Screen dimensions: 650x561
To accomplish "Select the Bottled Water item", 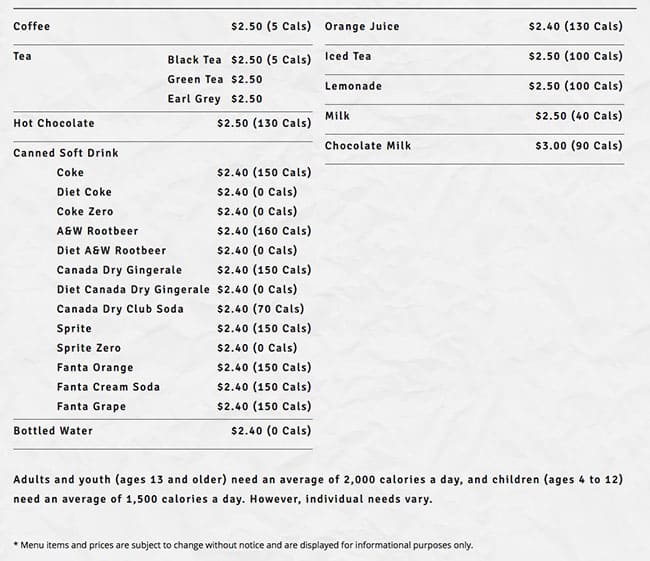I will pos(53,431).
